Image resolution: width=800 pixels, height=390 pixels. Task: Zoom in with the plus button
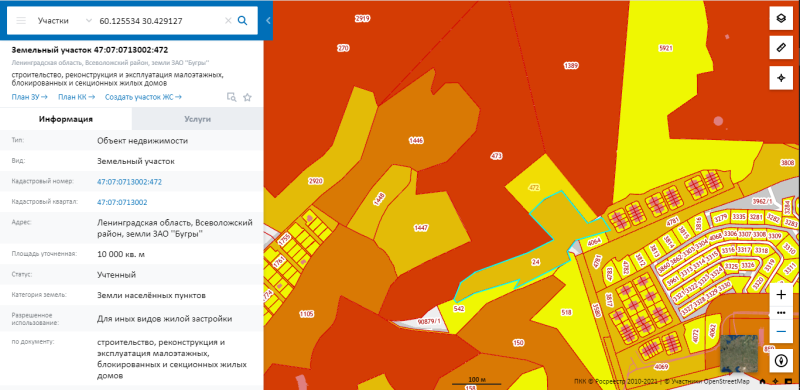coord(781,295)
